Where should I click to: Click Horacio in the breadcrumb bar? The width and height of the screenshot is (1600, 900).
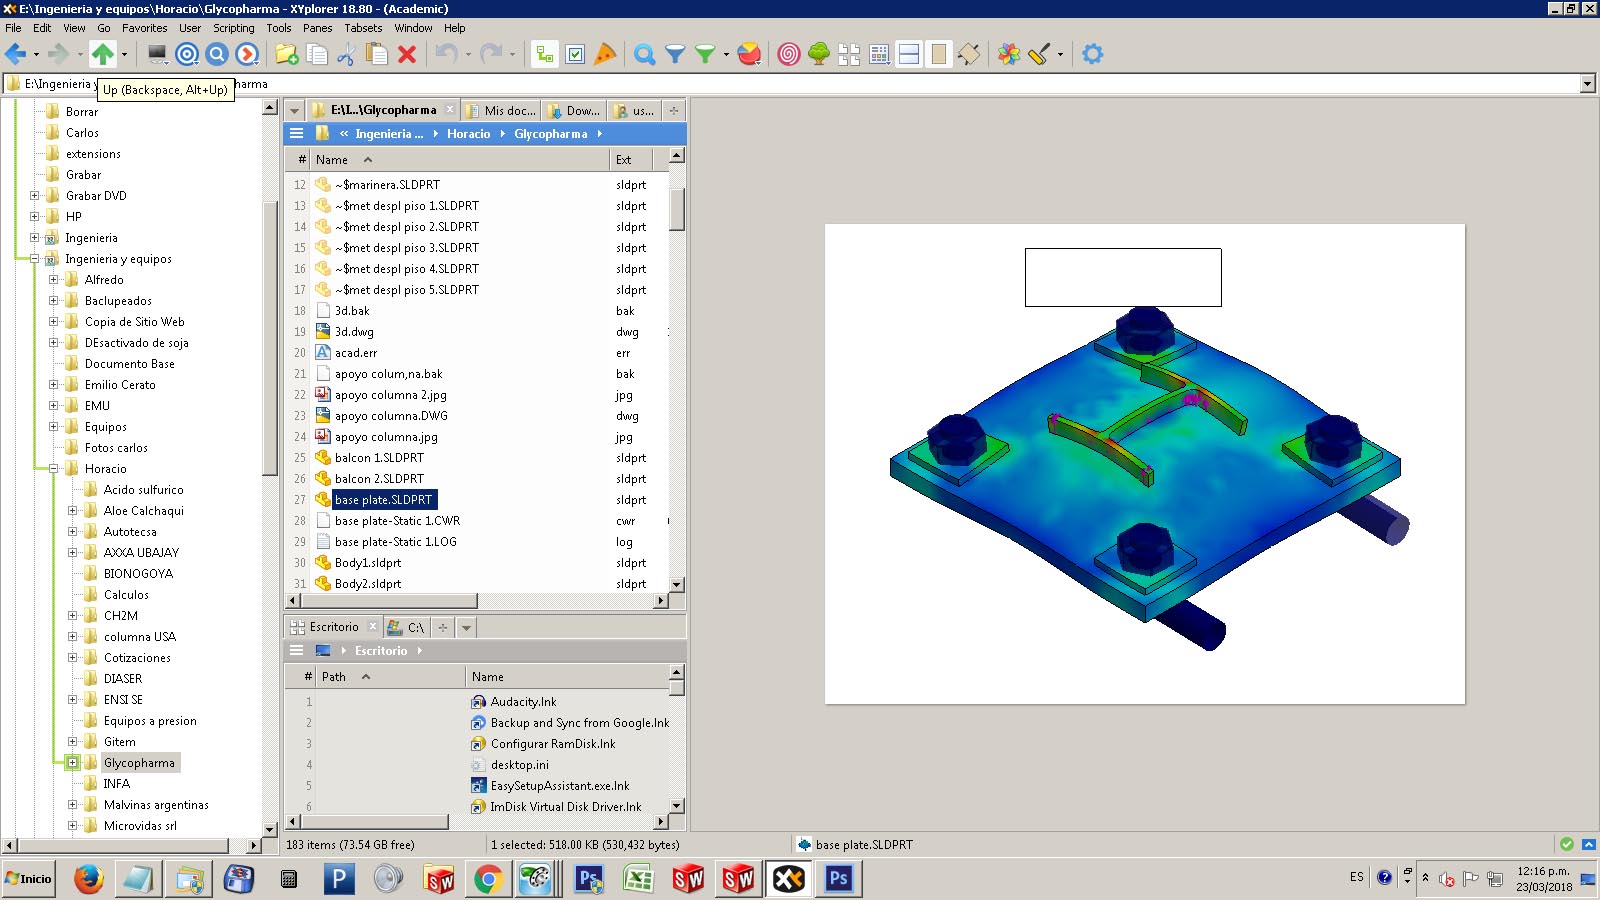pyautogui.click(x=469, y=134)
